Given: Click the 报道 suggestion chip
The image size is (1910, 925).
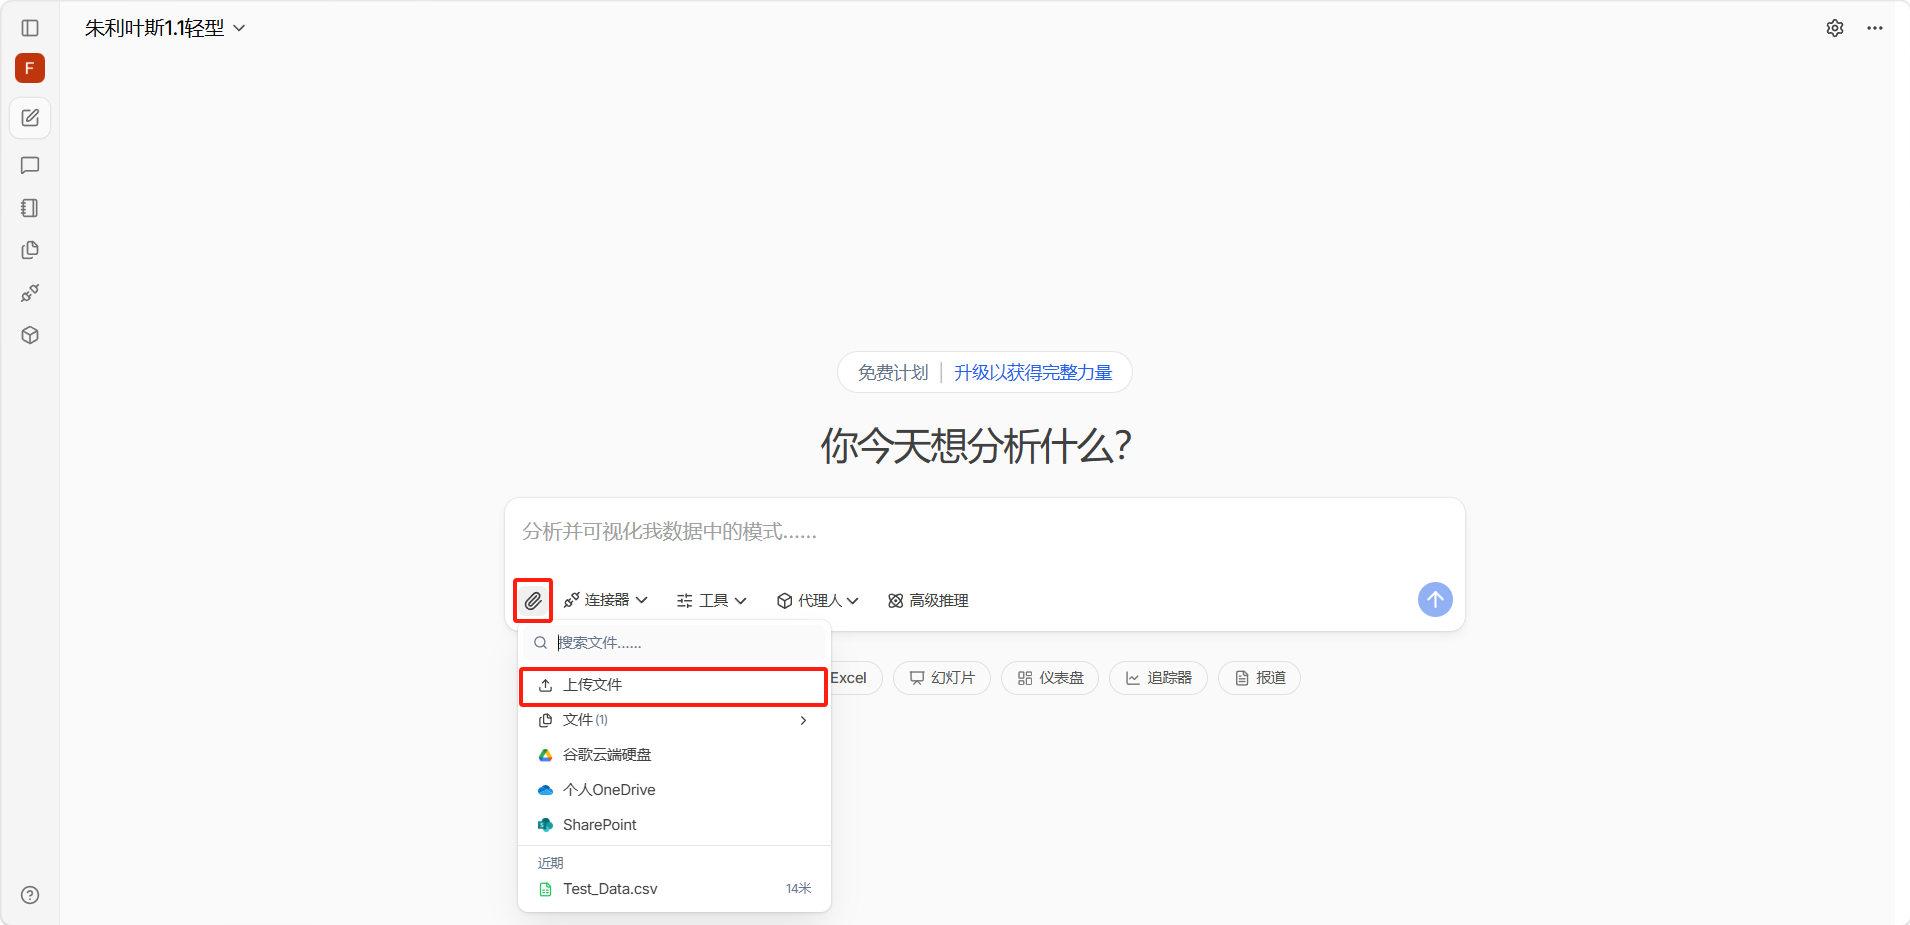Looking at the screenshot, I should 1259,678.
